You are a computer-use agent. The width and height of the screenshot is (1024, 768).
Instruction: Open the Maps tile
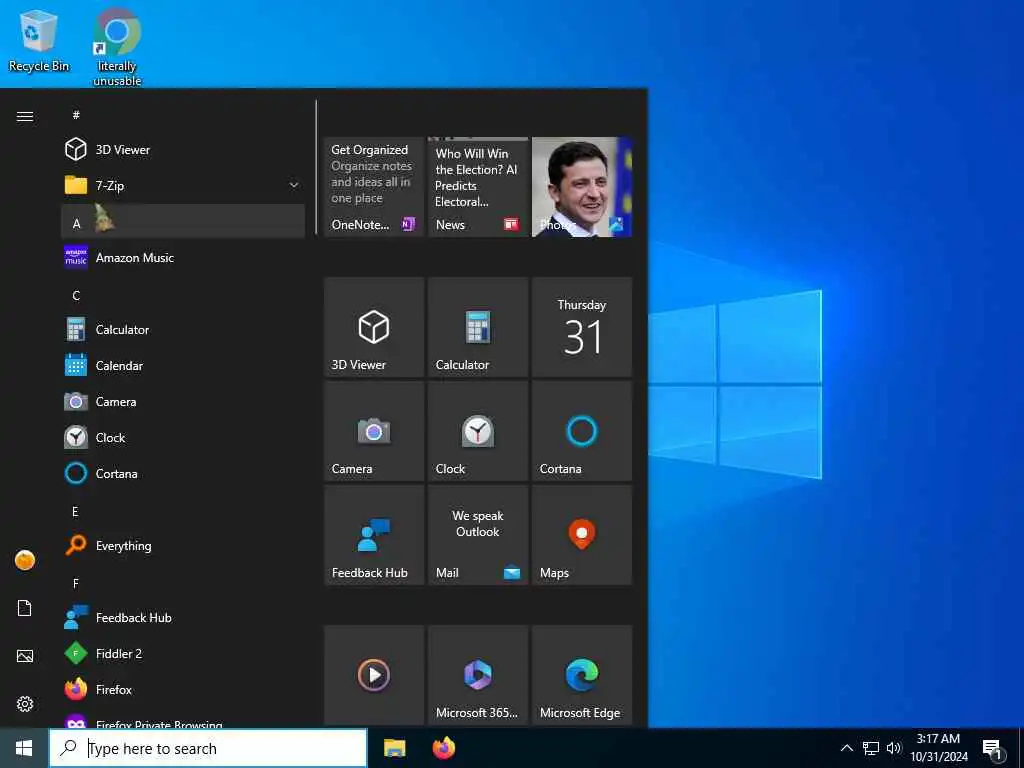(582, 535)
